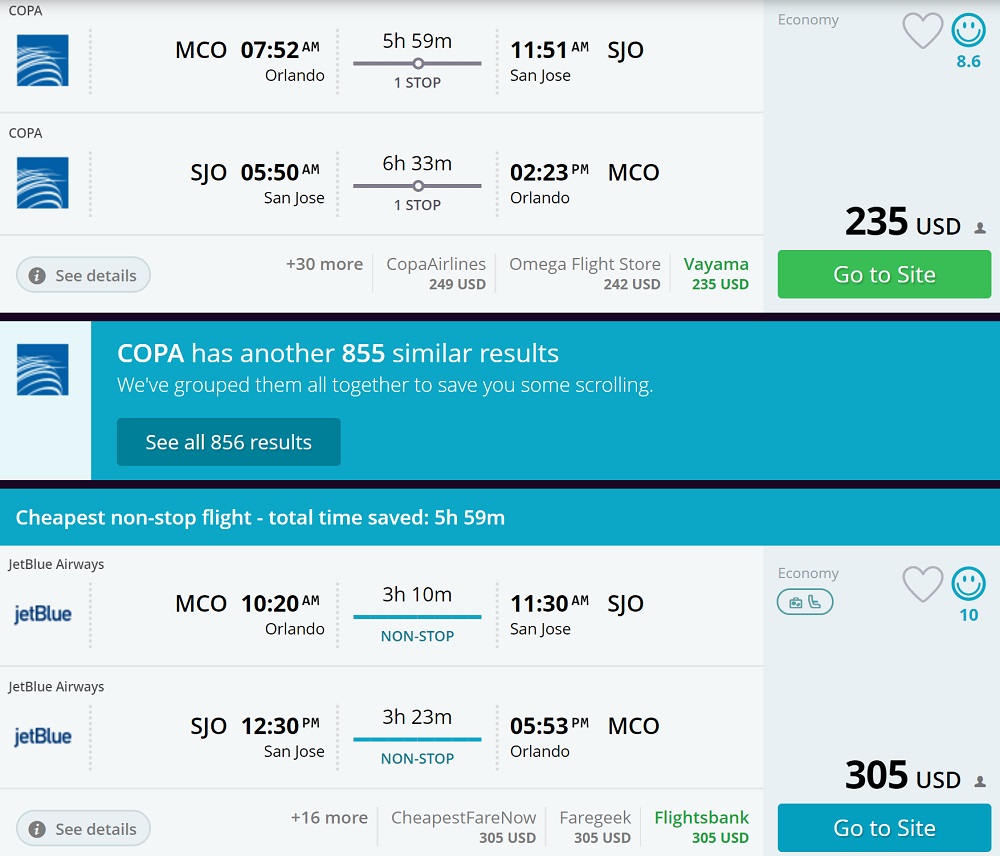The height and width of the screenshot is (856, 1000).
Task: Click the JetBlue logo on return flight
Action: [43, 737]
